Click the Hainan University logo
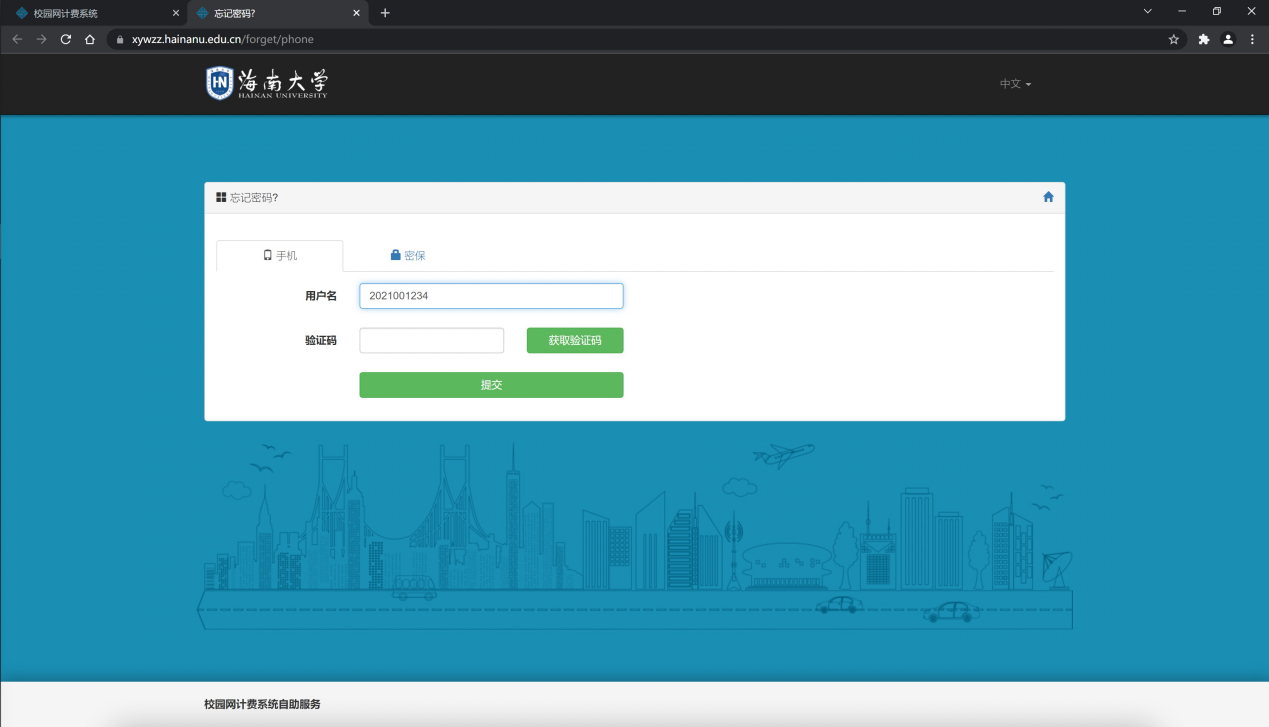Image resolution: width=1269 pixels, height=727 pixels. click(x=267, y=84)
